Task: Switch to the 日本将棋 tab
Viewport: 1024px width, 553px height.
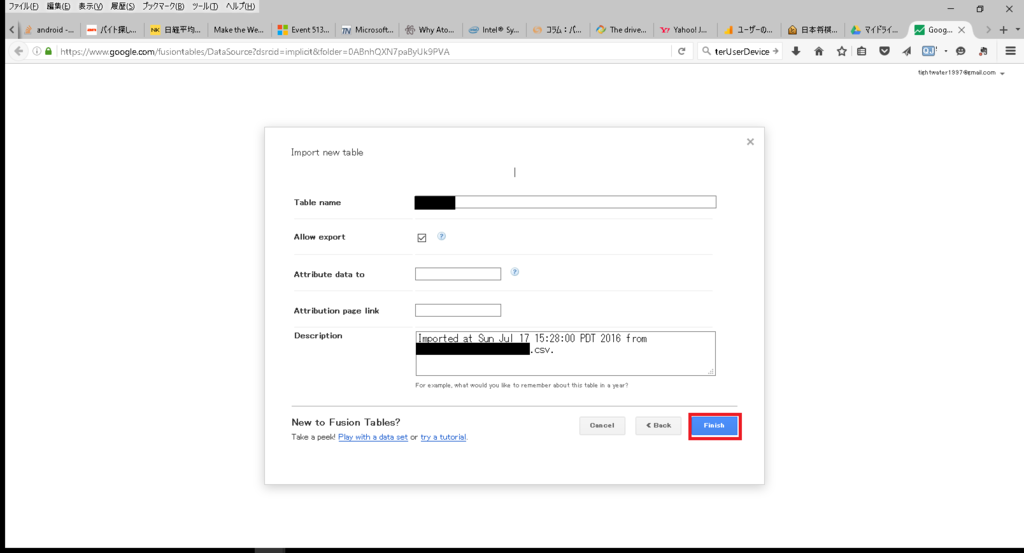Action: [812, 30]
